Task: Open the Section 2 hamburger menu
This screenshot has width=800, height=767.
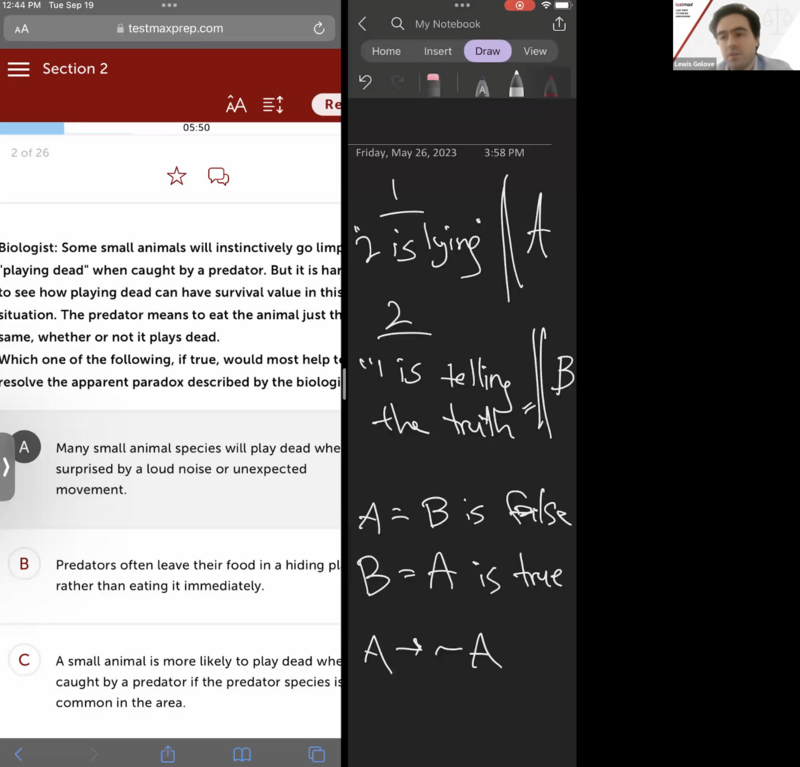Action: pos(18,69)
